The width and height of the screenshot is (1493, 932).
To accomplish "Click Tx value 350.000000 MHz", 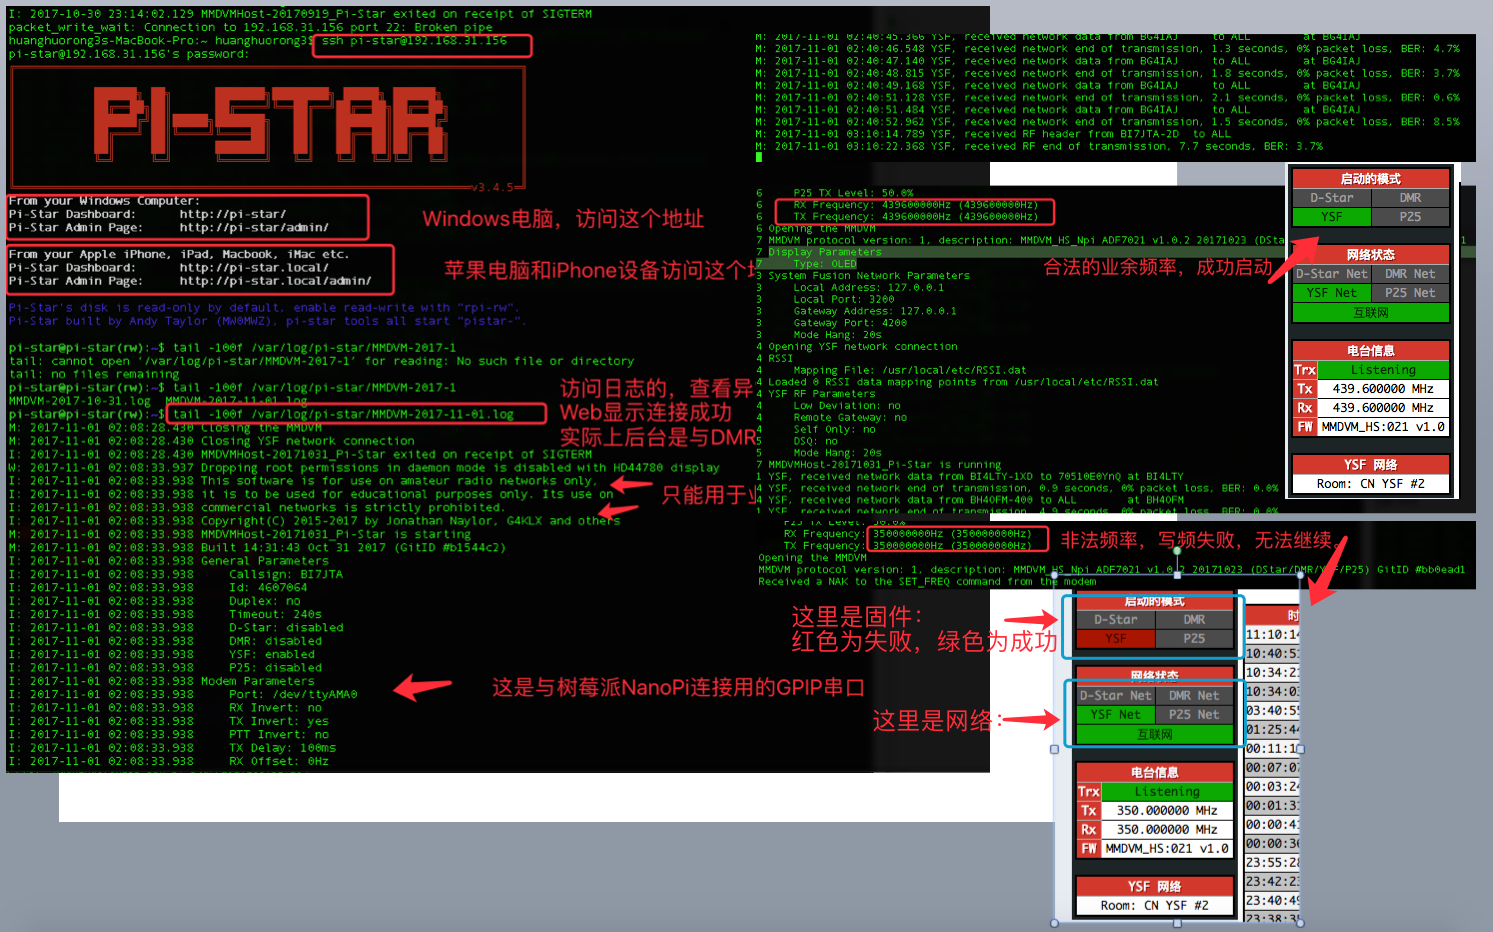I will (x=1167, y=811).
